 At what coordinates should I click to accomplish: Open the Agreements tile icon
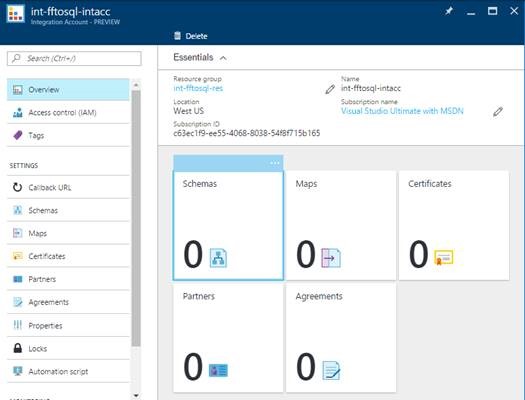coord(331,370)
